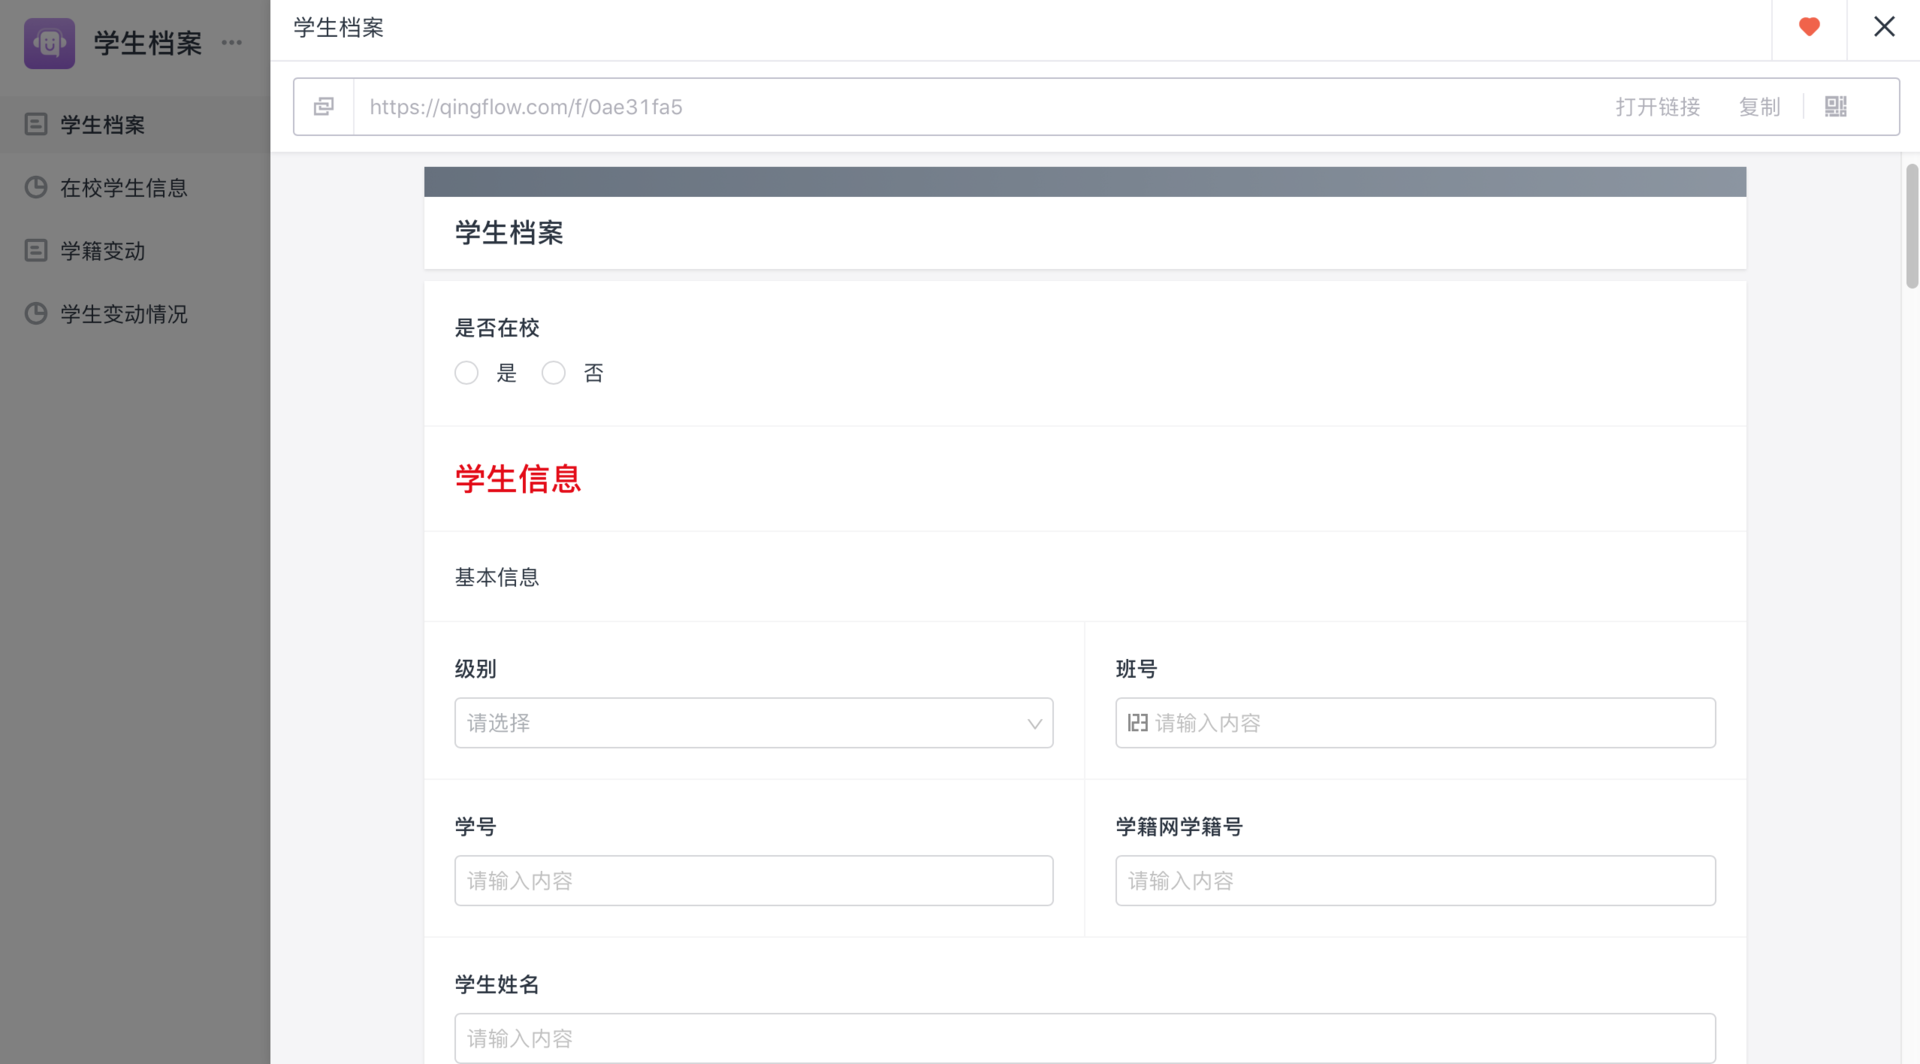Click the copy-link icon left of the URL field
The height and width of the screenshot is (1064, 1920).
coord(323,106)
